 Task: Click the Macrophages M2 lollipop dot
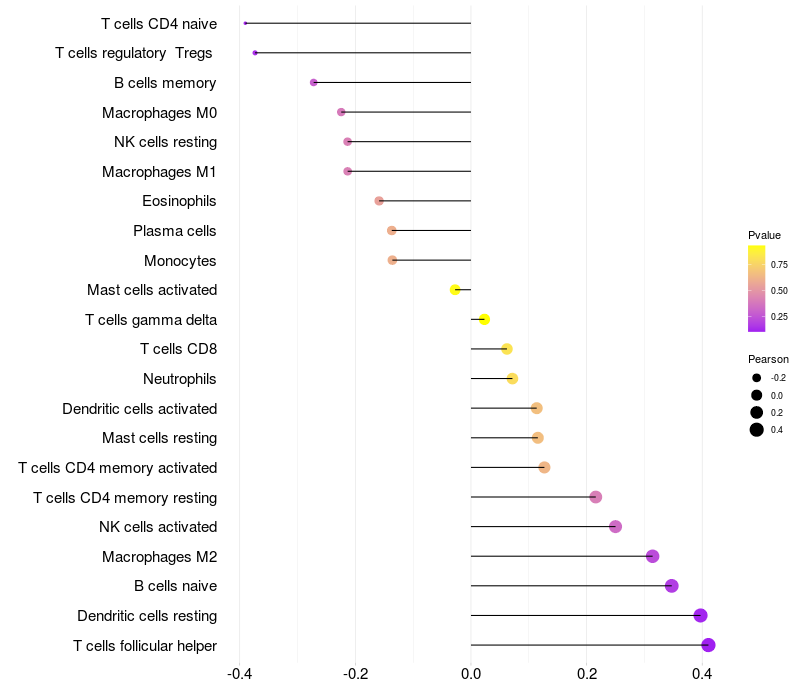tap(653, 556)
